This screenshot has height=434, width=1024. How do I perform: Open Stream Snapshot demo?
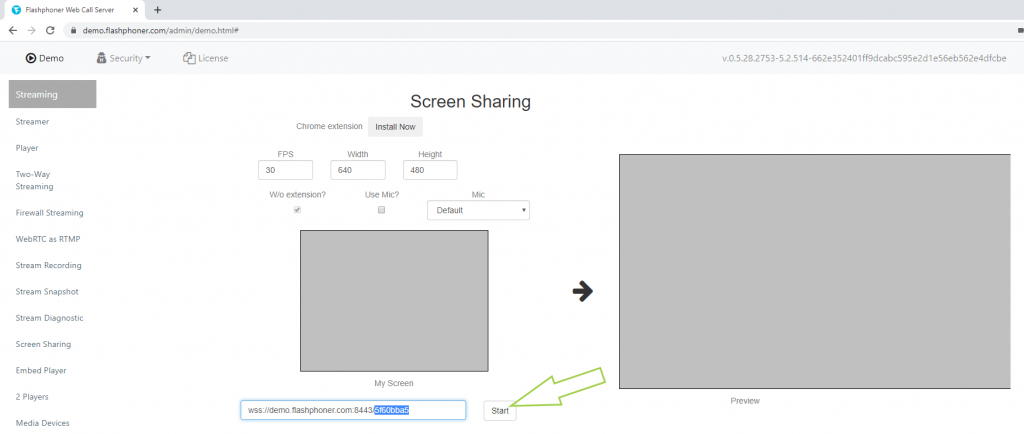(x=47, y=292)
